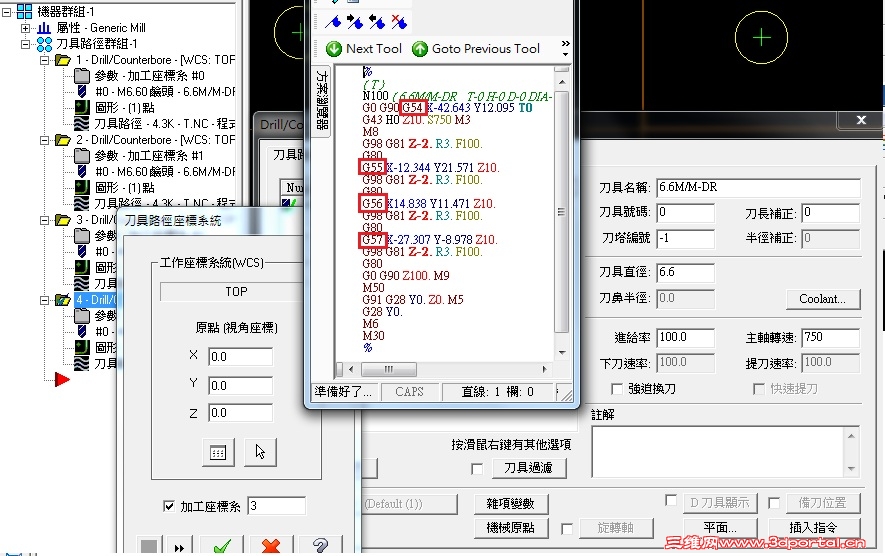Click the Generic Mill properties icon
Viewport: 885px width, 556px height.
tap(45, 28)
